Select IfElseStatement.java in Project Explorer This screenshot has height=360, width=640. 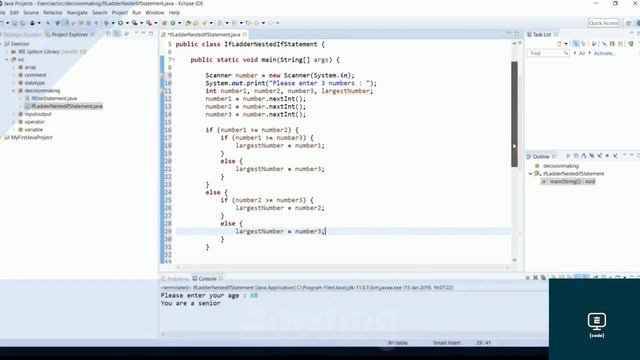(x=54, y=99)
